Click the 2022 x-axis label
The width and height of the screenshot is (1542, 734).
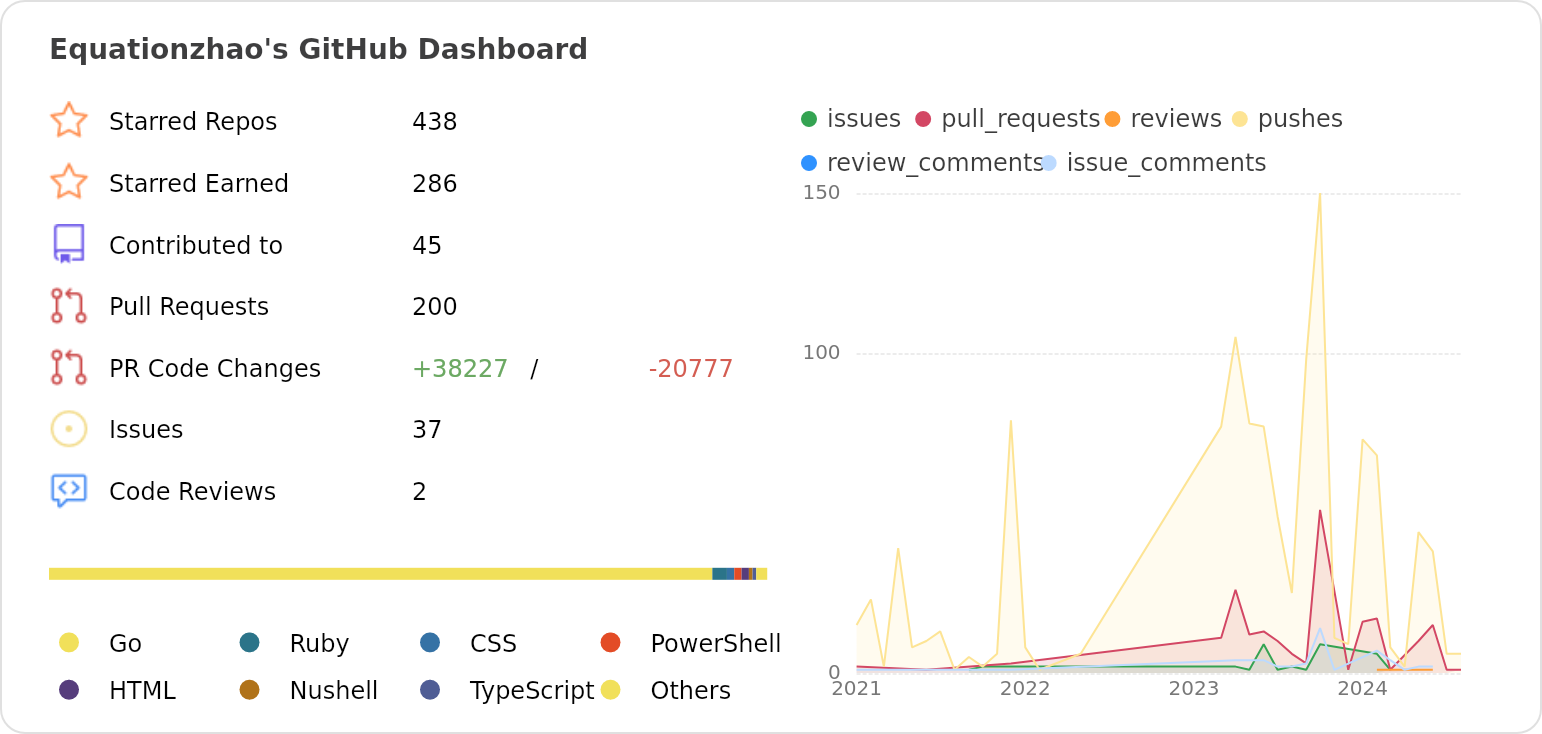click(1025, 689)
